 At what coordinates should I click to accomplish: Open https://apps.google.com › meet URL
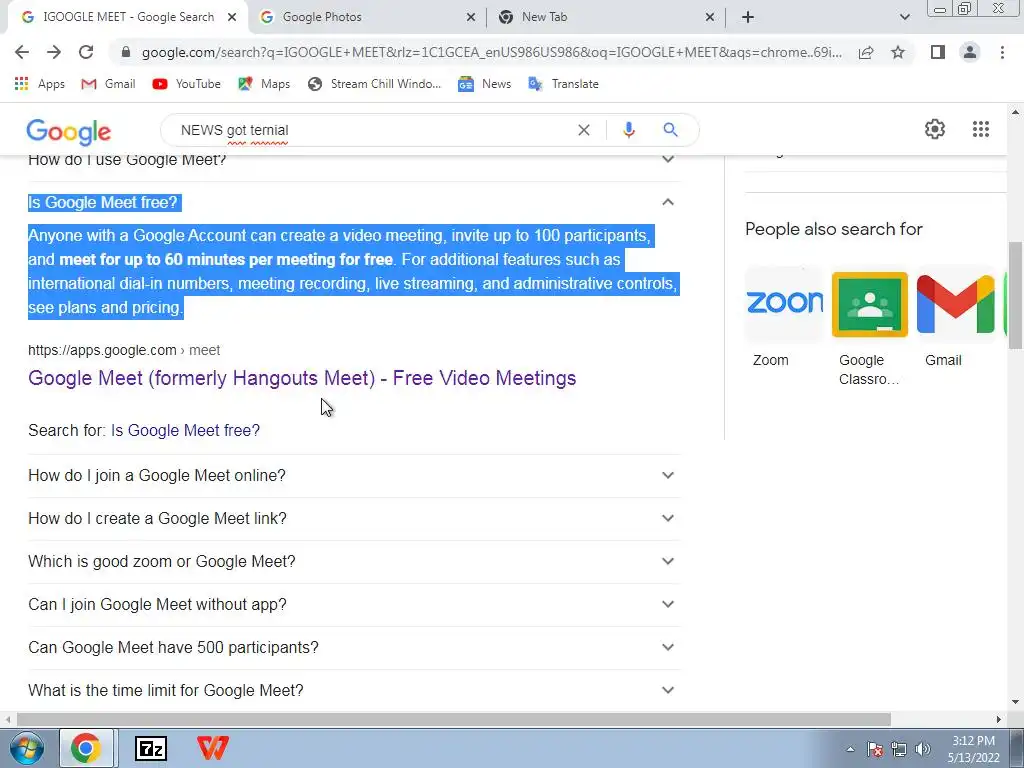[x=124, y=350]
